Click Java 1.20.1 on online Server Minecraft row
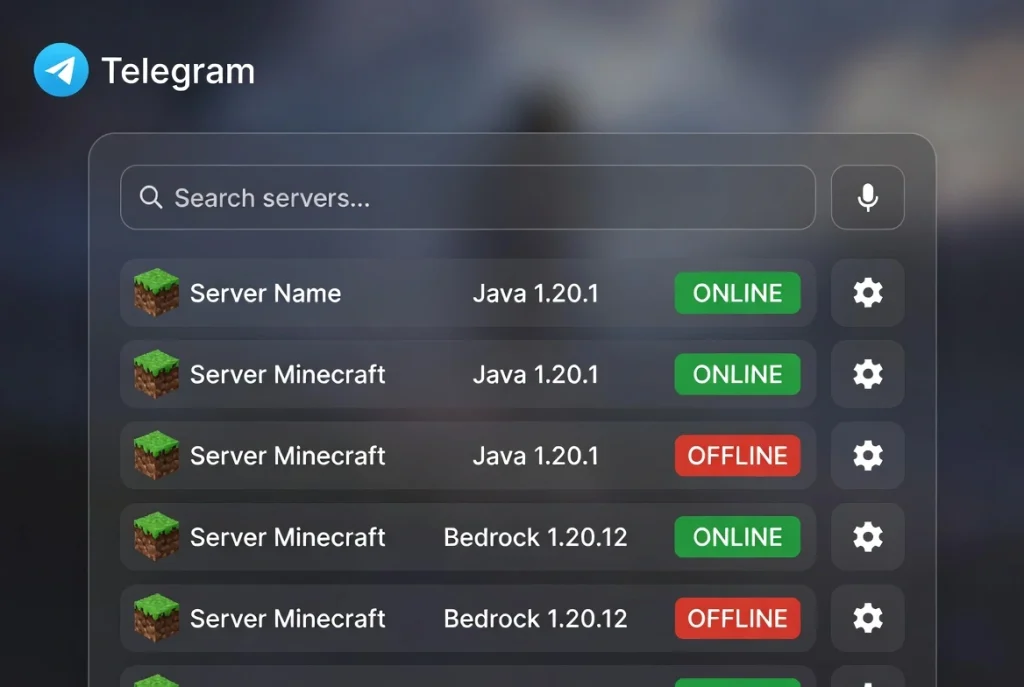Screen dimensions: 1024x687 click(536, 374)
